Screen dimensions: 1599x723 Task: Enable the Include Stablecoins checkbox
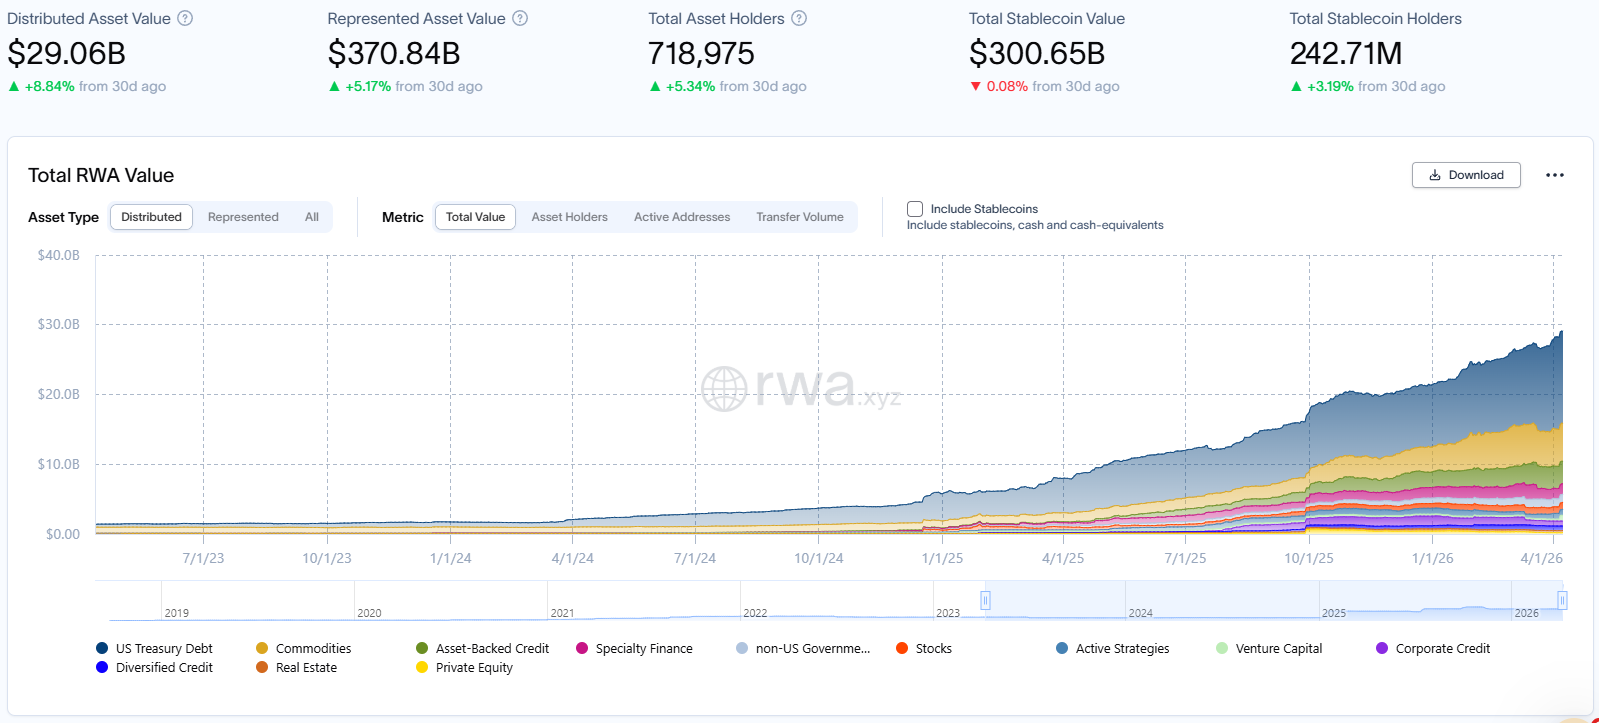click(x=915, y=209)
